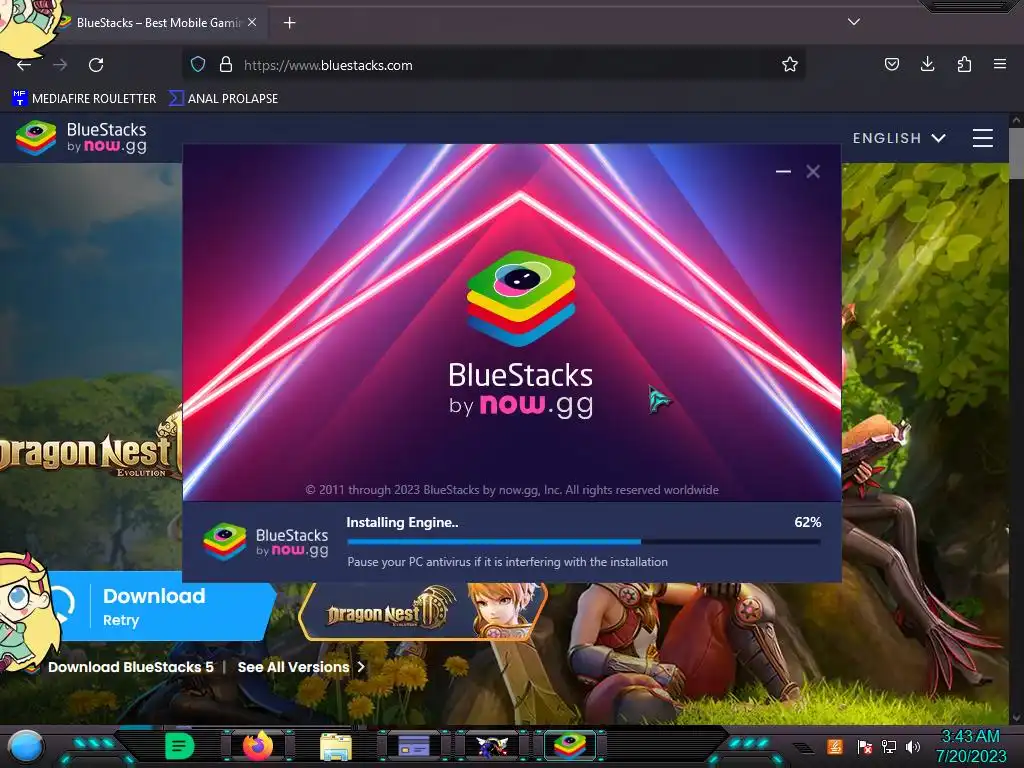Click the Installing Engine.. status text

[402, 522]
